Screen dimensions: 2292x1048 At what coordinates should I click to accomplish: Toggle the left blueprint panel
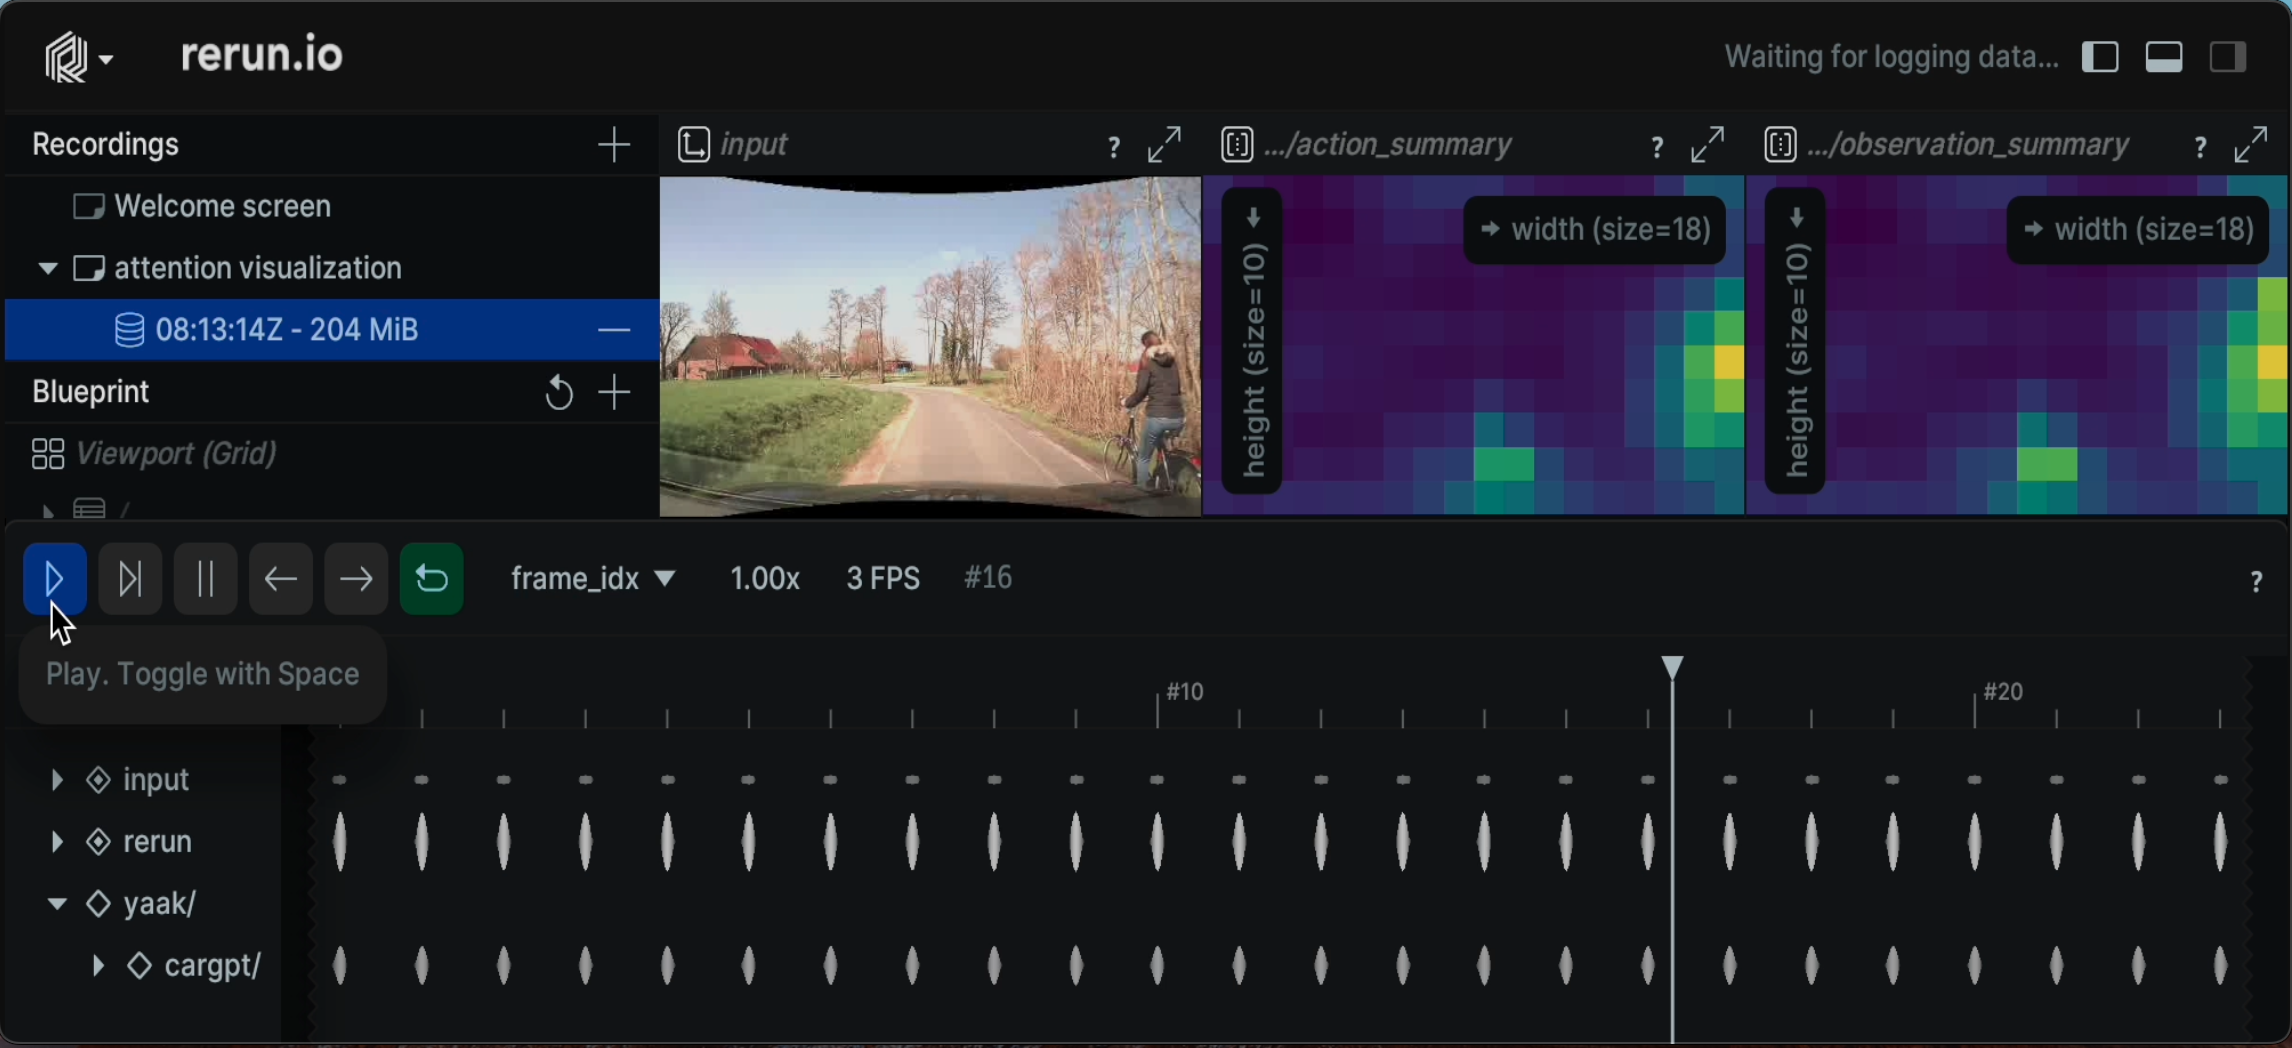2100,58
